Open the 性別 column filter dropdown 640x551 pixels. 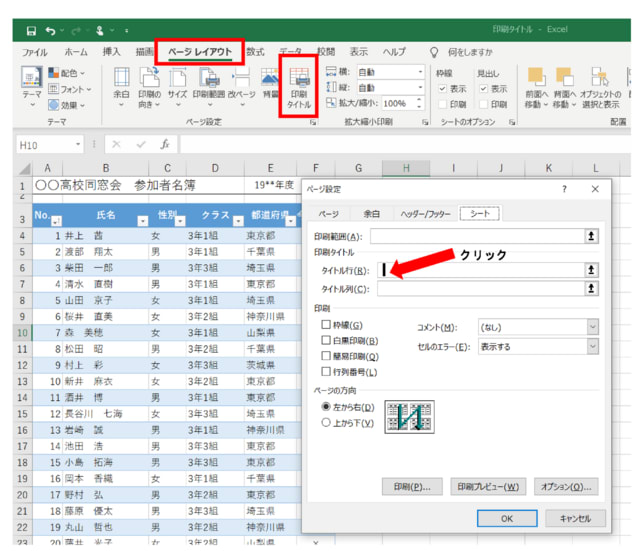click(x=180, y=221)
